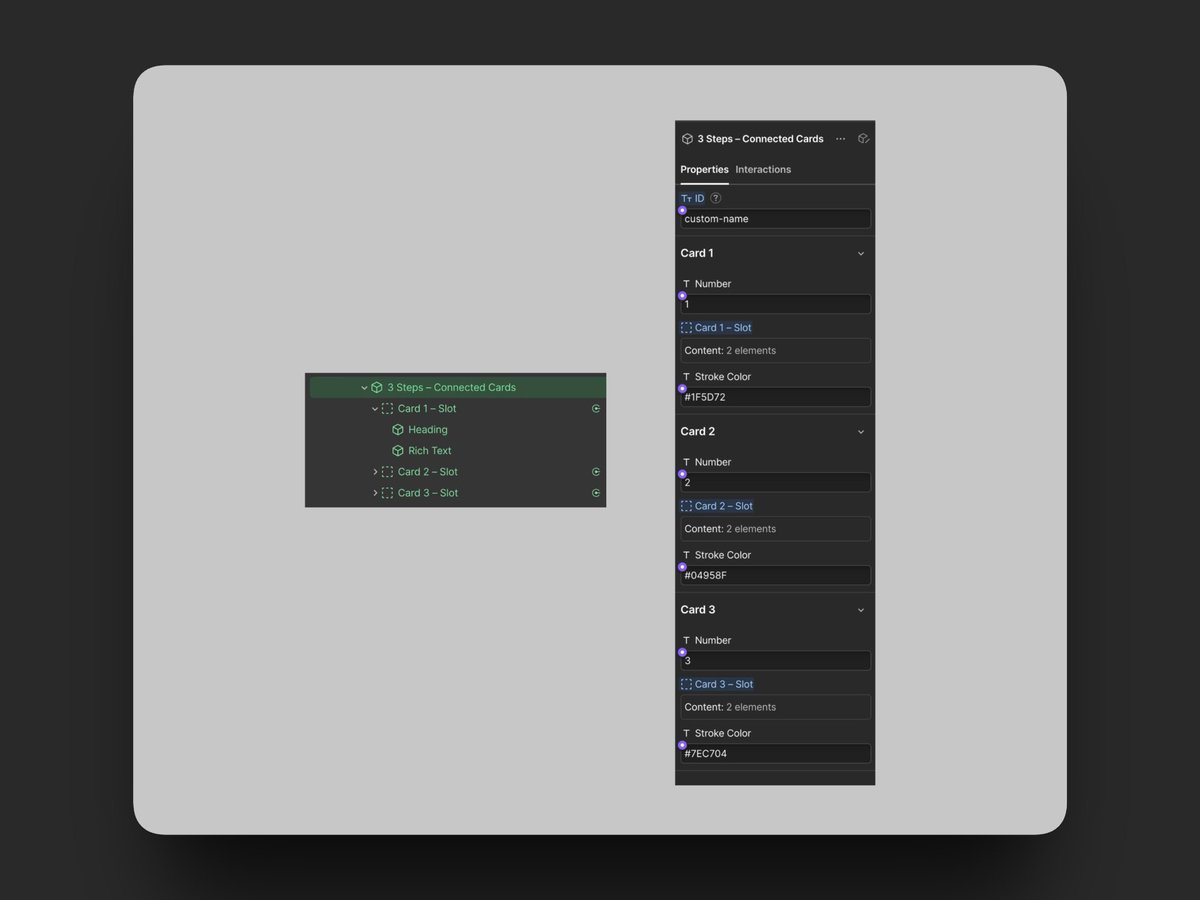
Task: Click the Card 3 Number input field
Action: point(775,661)
